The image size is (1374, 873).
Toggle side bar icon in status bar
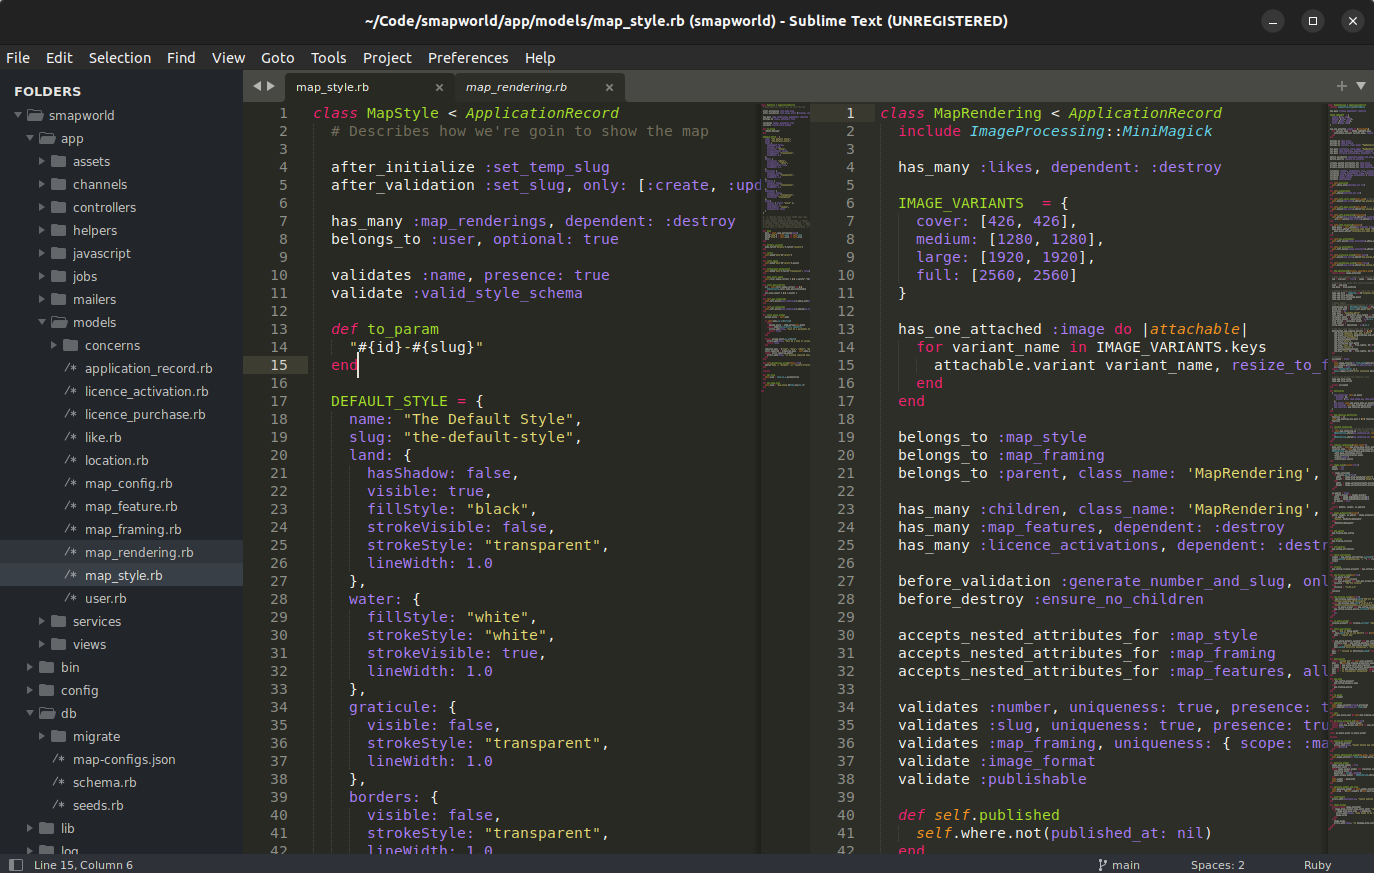[15, 865]
